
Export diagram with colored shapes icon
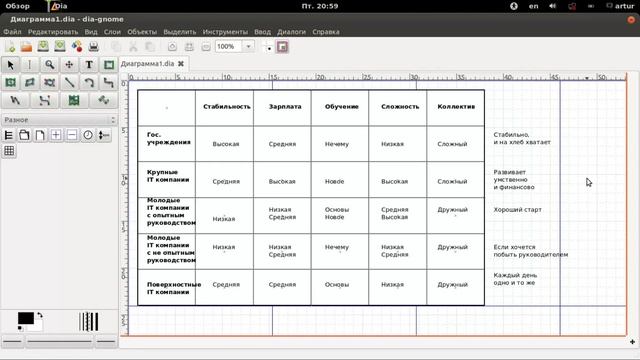(77, 47)
